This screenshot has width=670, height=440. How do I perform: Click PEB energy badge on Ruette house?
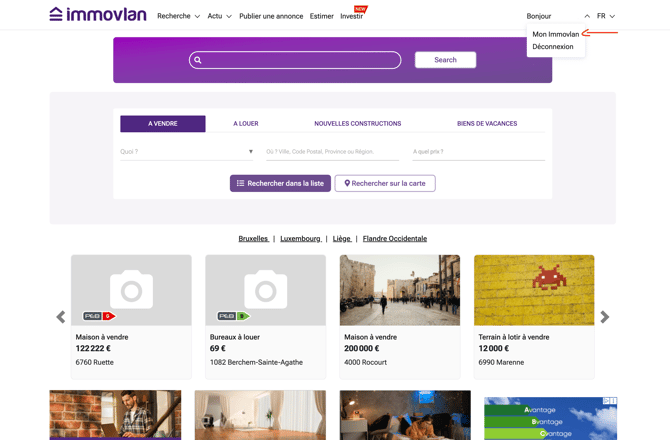tap(98, 316)
